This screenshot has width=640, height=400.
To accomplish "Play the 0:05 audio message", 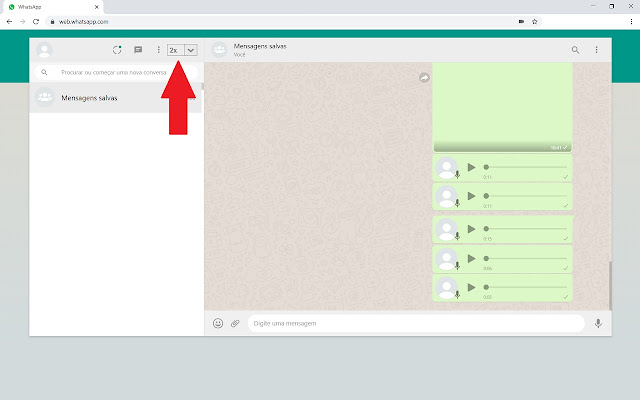I will (471, 287).
